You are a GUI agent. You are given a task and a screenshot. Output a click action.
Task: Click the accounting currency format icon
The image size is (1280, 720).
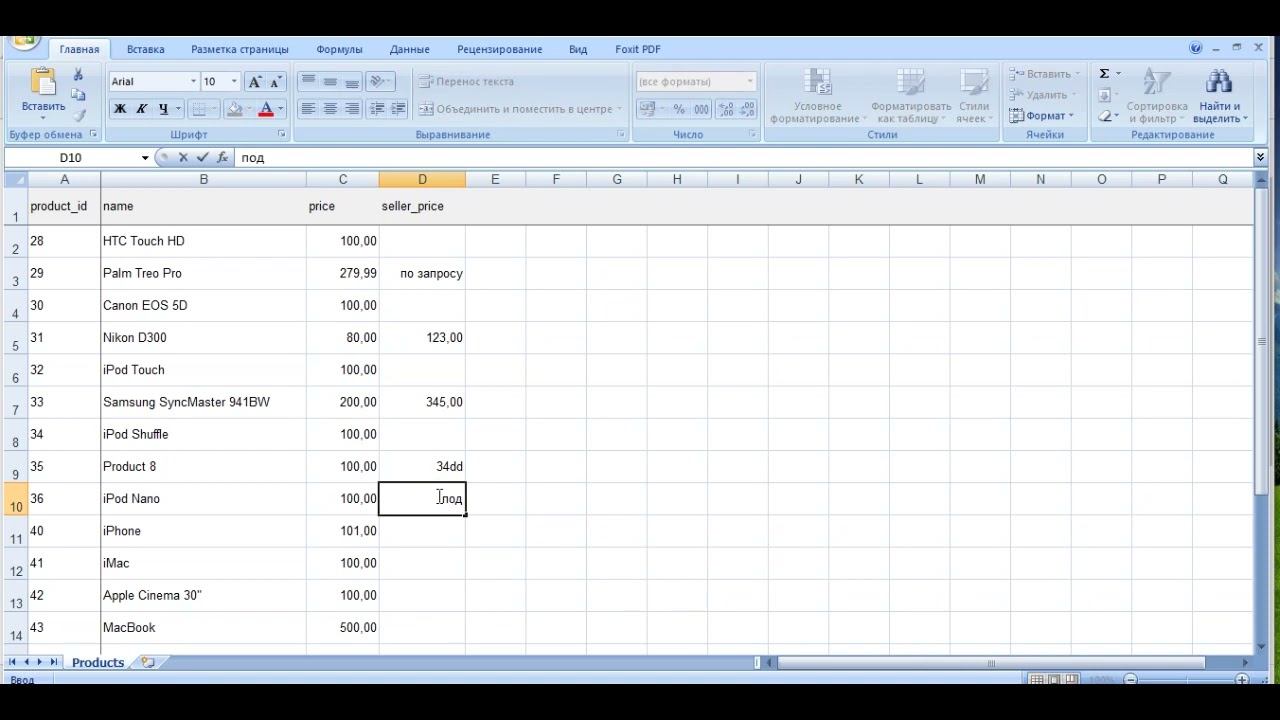[647, 109]
